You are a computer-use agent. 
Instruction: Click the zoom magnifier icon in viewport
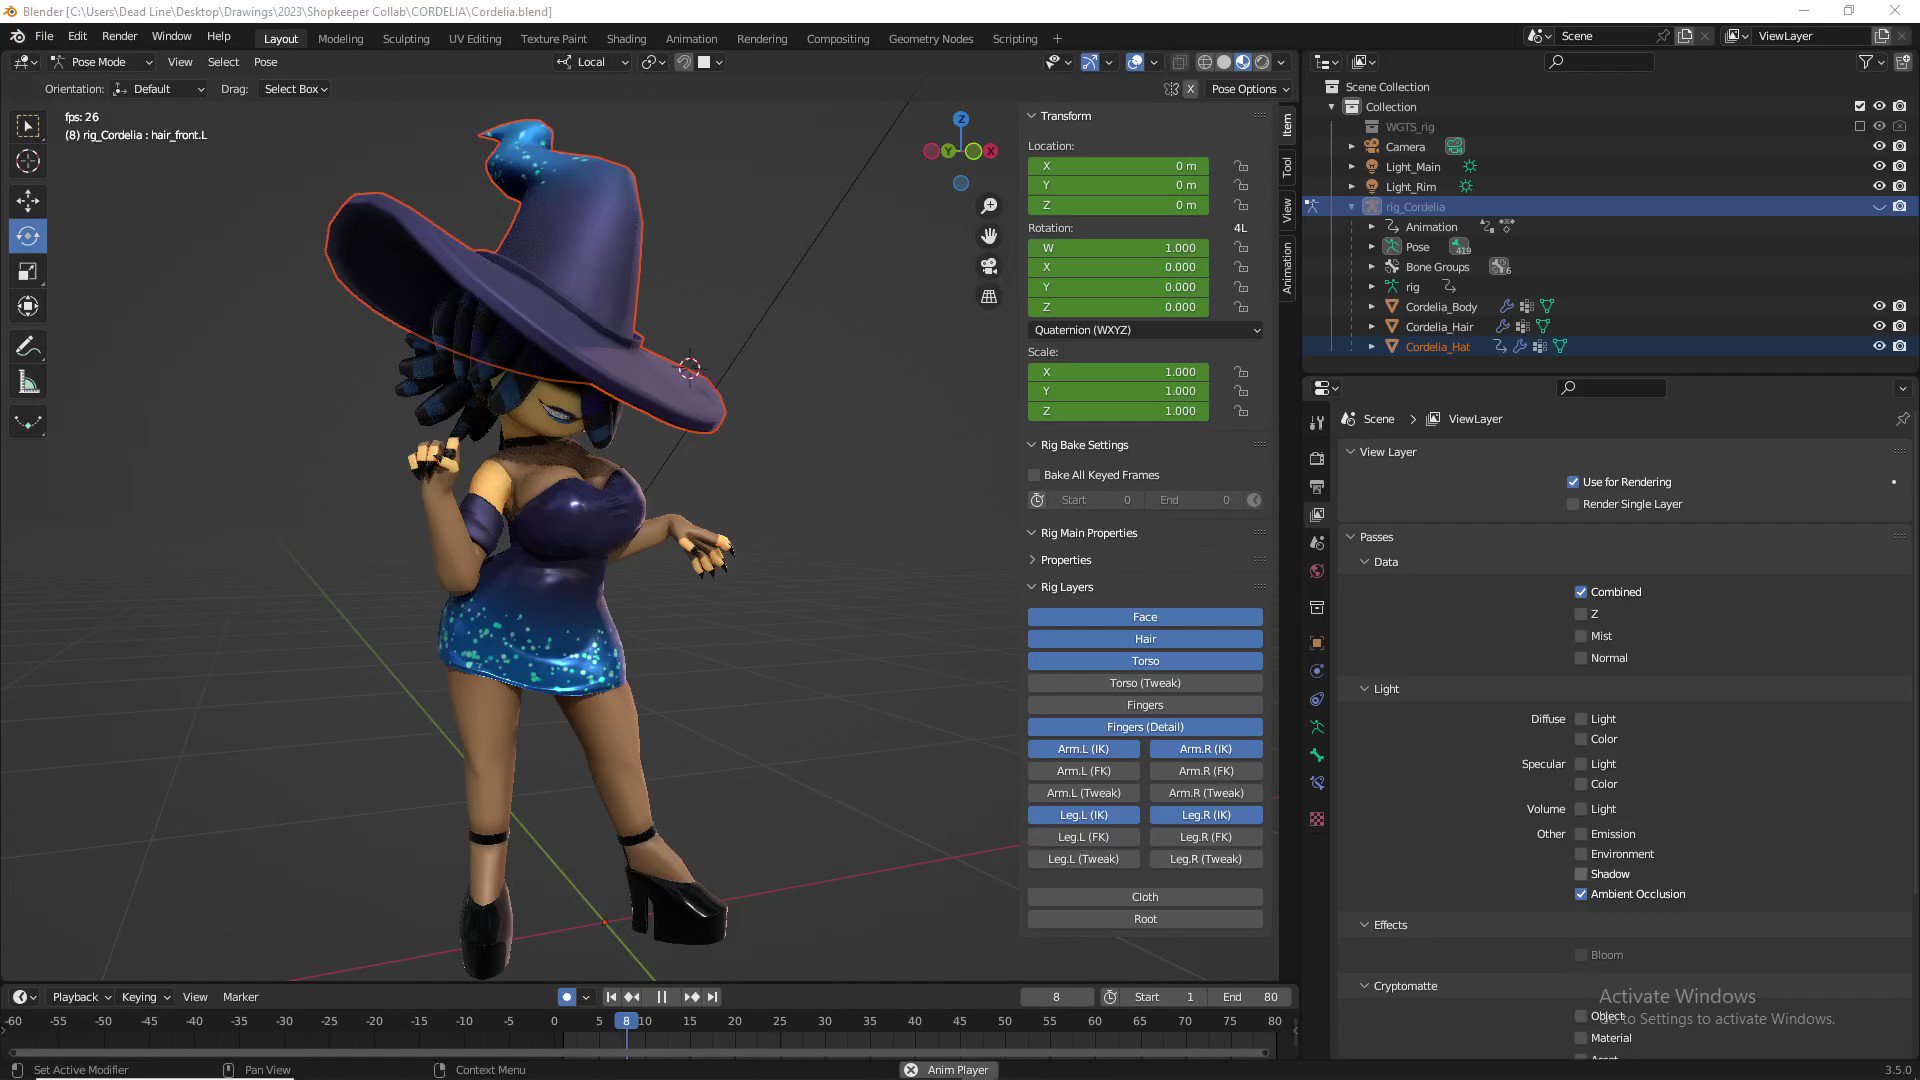[x=989, y=206]
